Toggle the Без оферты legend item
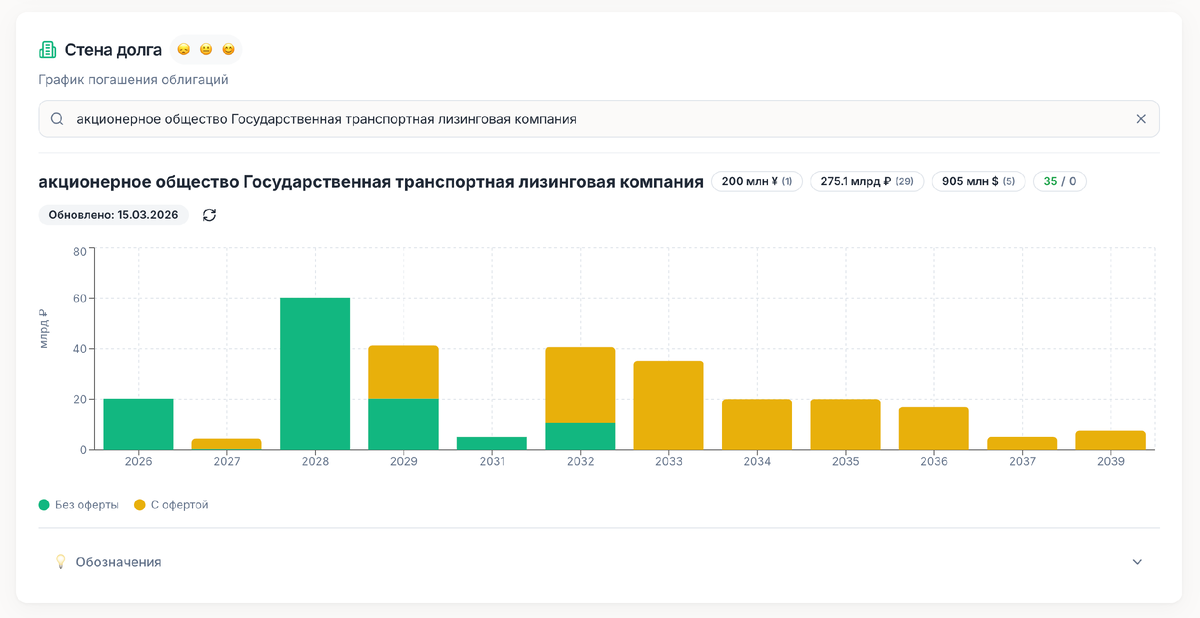 [x=79, y=505]
